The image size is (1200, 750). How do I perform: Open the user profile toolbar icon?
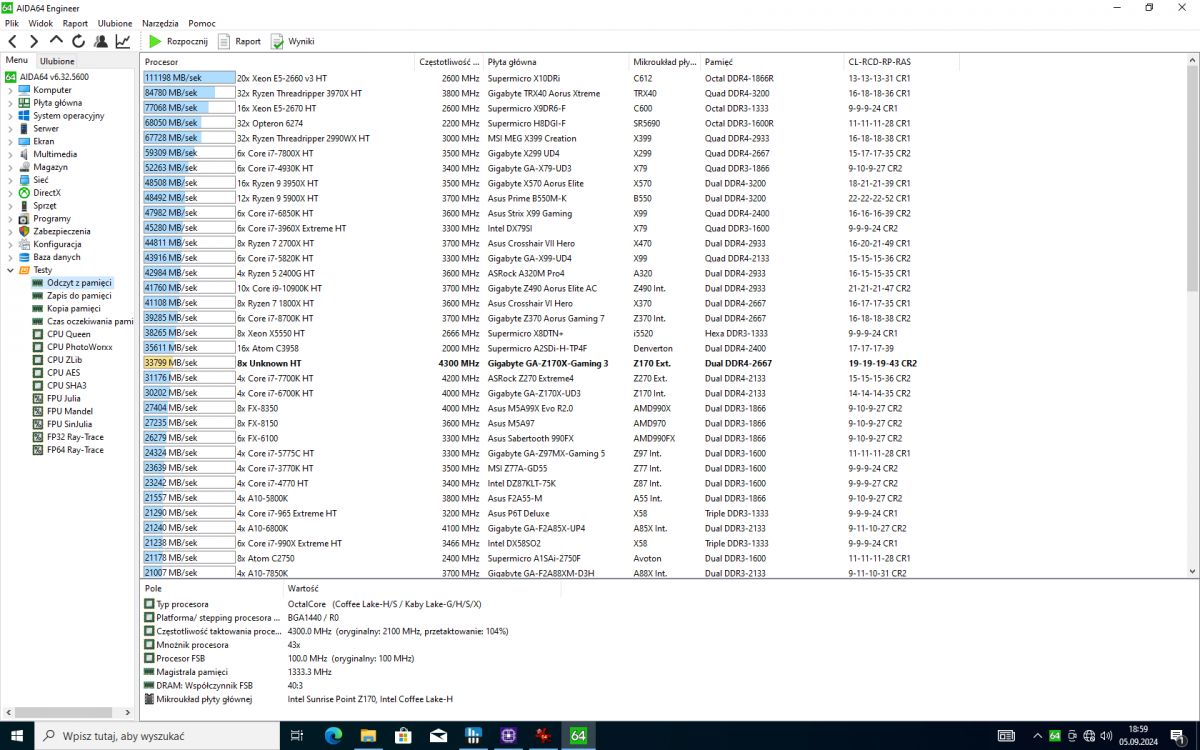(x=100, y=41)
